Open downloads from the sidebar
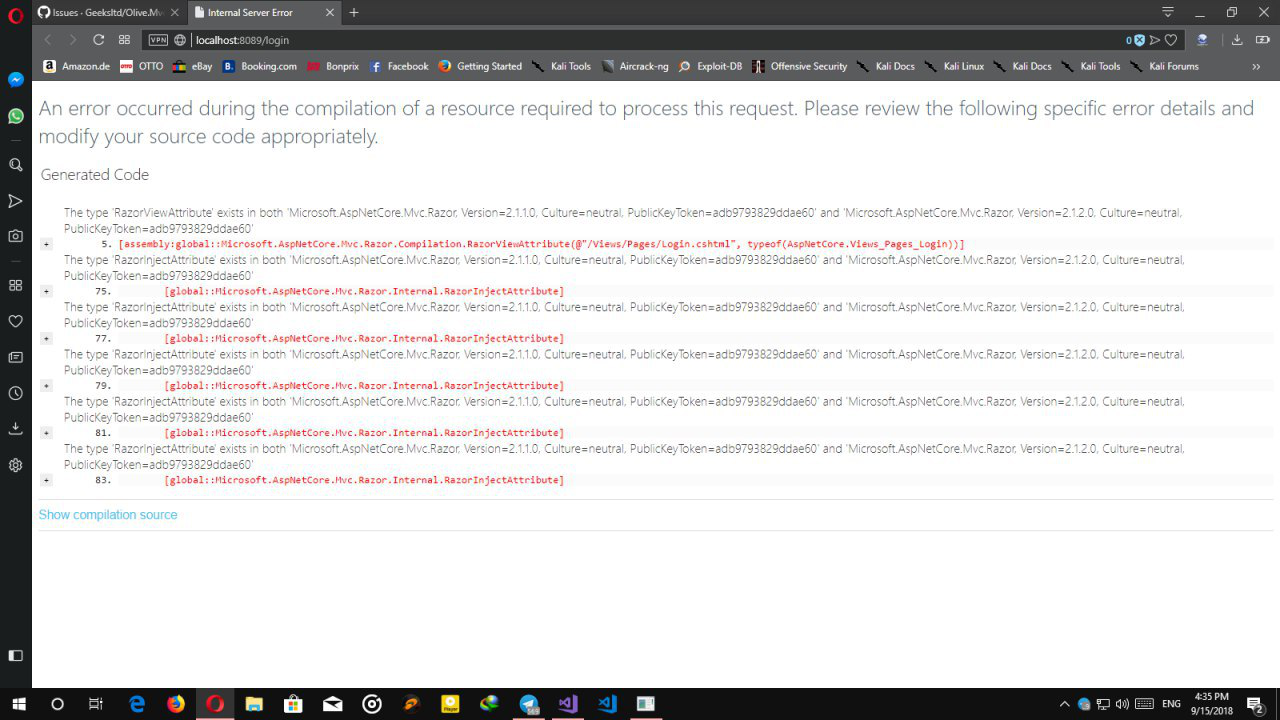 tap(16, 429)
